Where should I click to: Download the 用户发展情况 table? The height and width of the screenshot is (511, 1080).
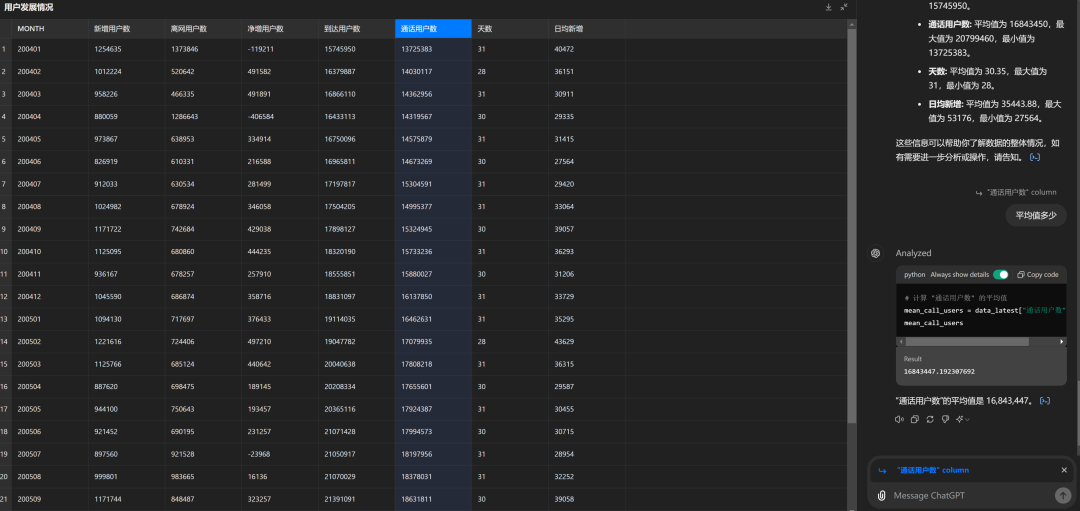click(x=828, y=7)
